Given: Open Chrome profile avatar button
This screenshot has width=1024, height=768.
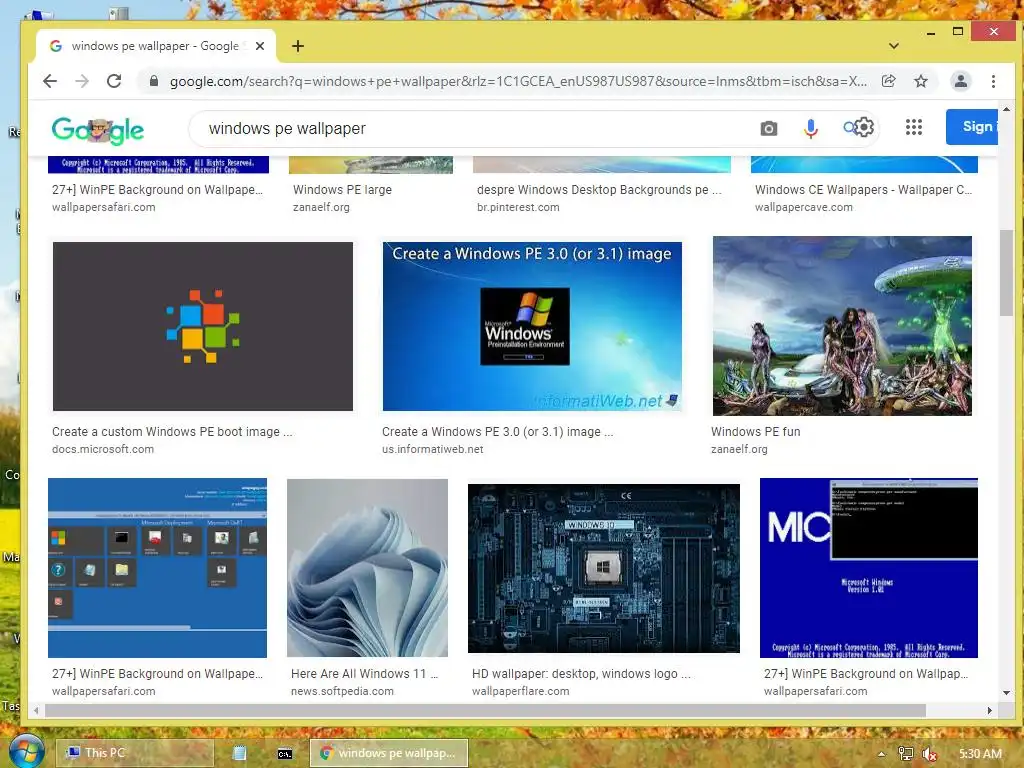Looking at the screenshot, I should (961, 81).
